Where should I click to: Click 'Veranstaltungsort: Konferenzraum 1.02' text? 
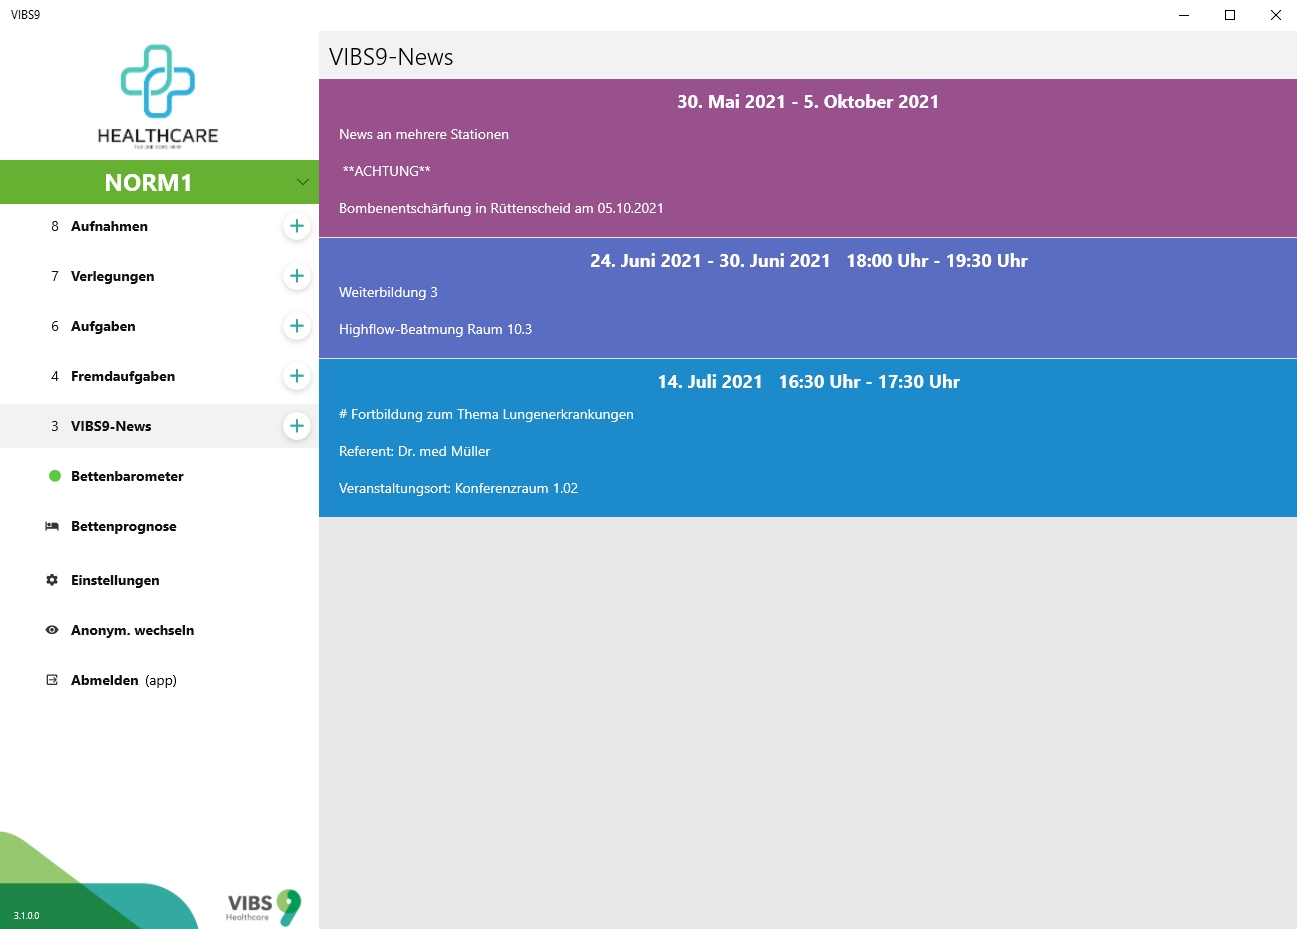(x=458, y=488)
